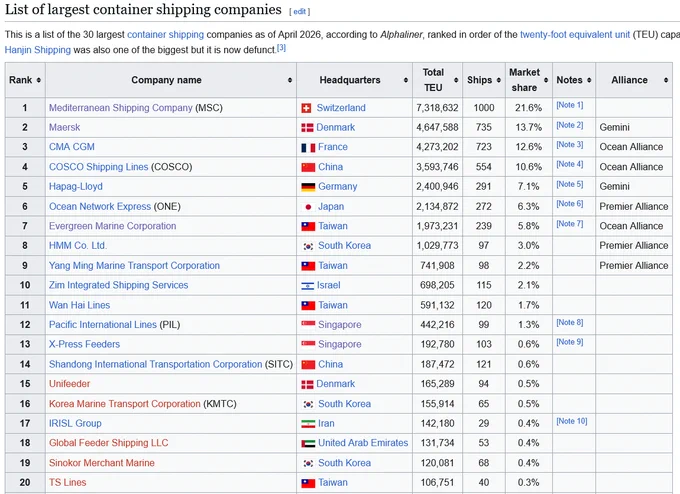Viewport: 680px width, 494px height.
Task: Open Pacific International Lines link
Action: pyautogui.click(x=103, y=324)
